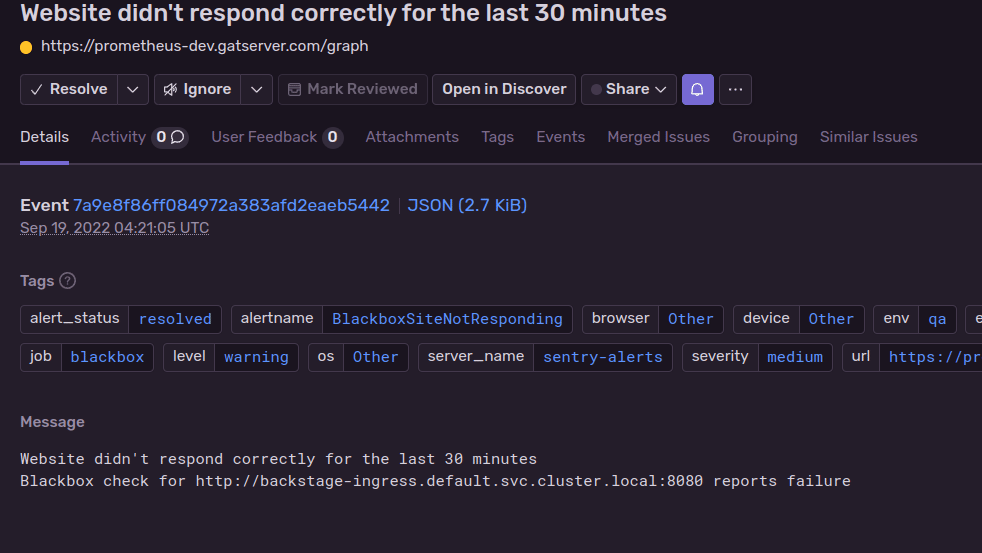Click Open in Discover button
Screen dimensions: 982x553
point(504,89)
